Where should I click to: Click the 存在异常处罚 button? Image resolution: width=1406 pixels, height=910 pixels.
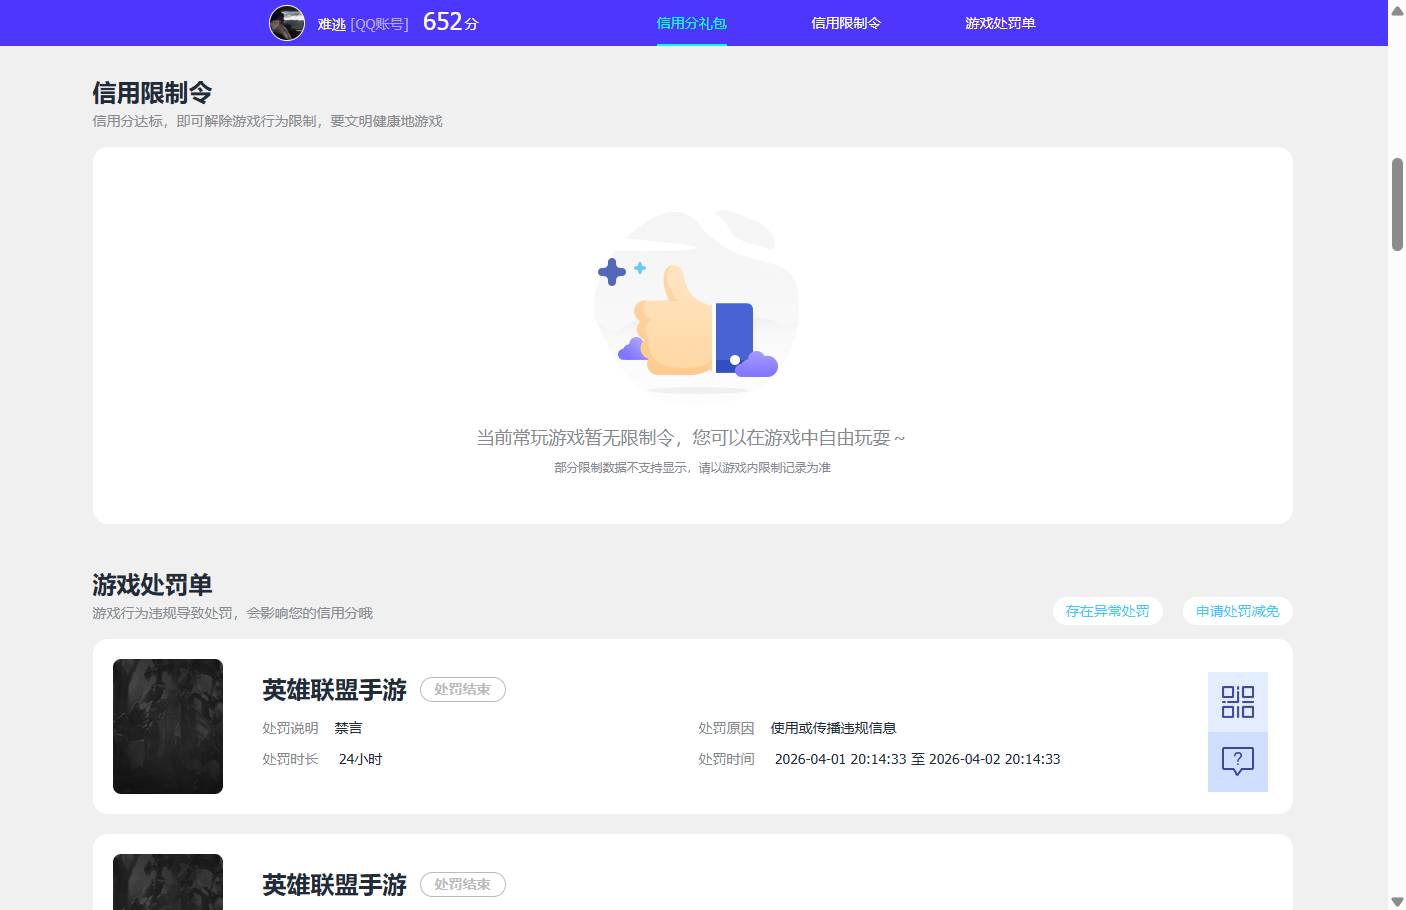tap(1107, 610)
